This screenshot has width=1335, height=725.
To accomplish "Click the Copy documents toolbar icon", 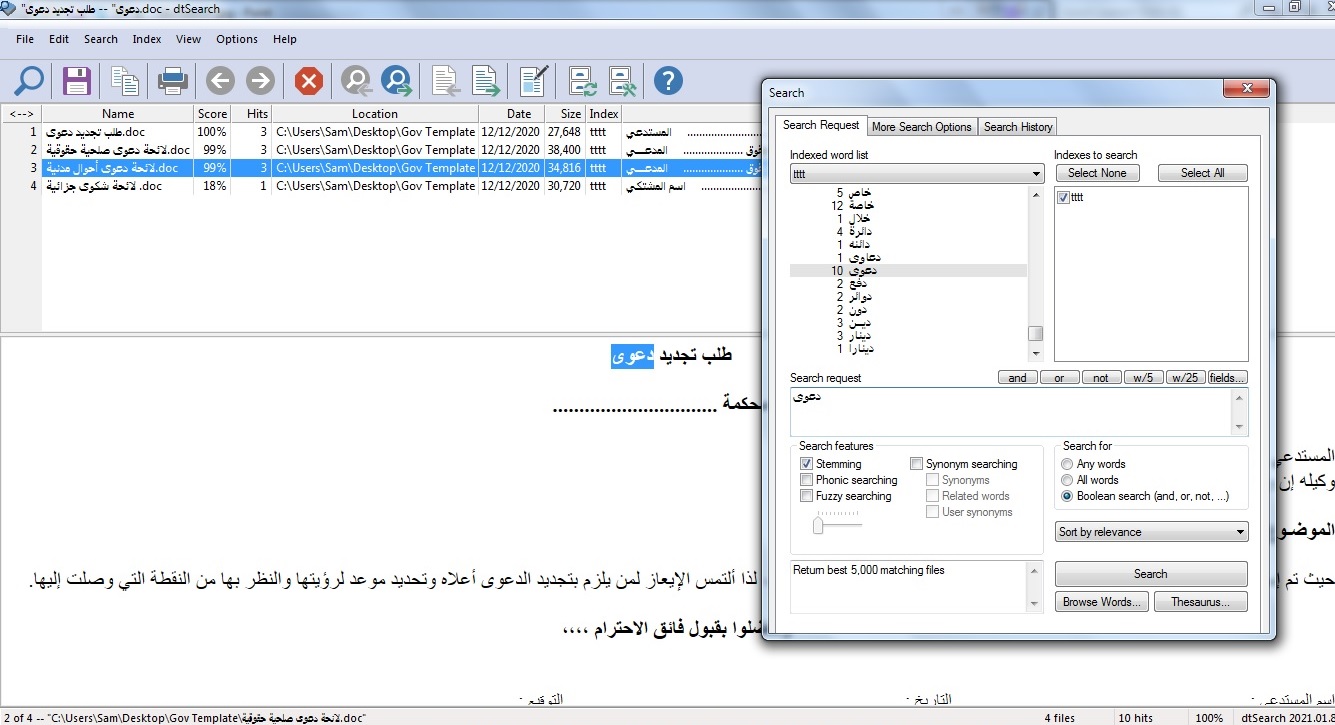I will point(126,80).
